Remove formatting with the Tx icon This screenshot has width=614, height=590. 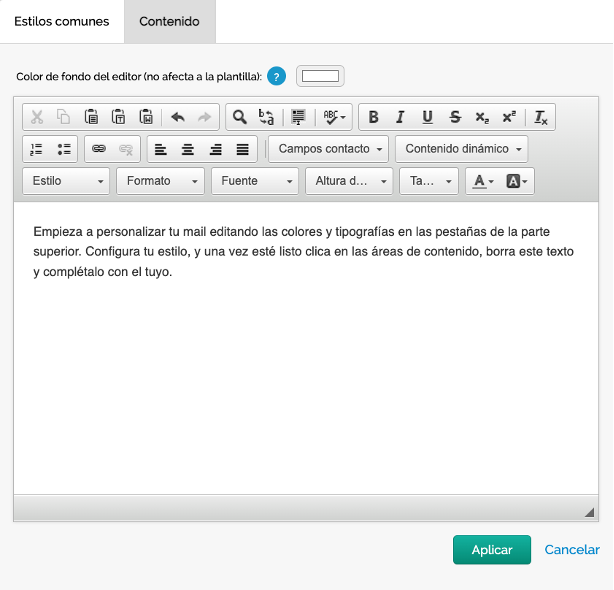[541, 117]
